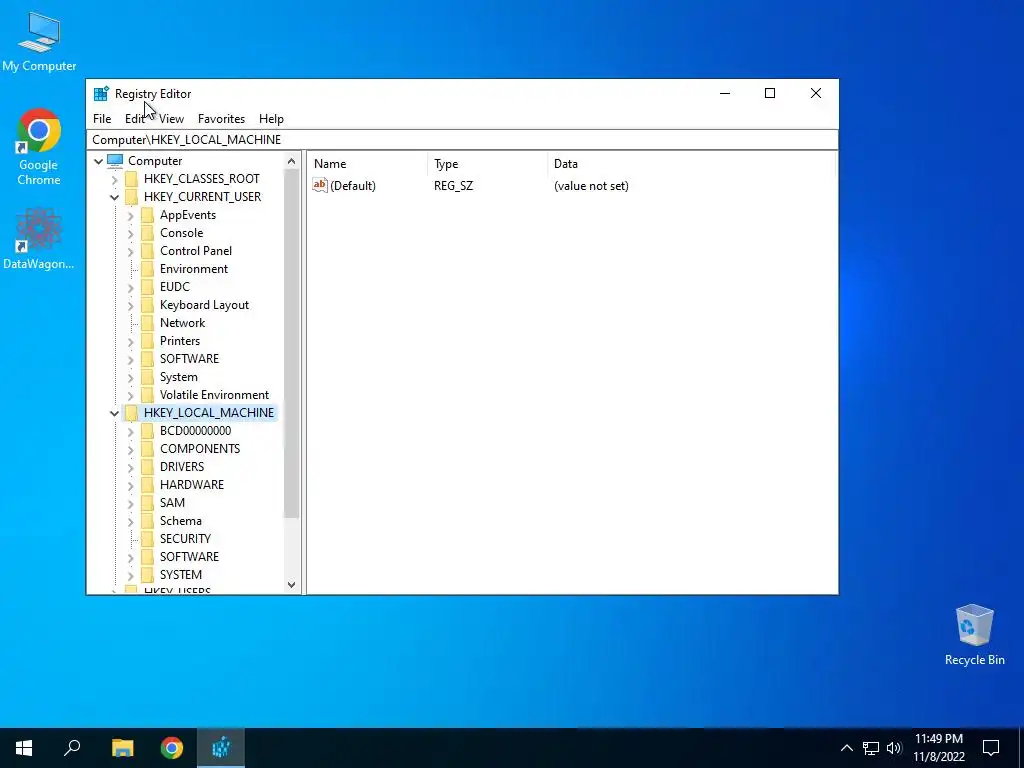Image resolution: width=1024 pixels, height=768 pixels.
Task: Open File Explorer from taskbar
Action: pyautogui.click(x=122, y=748)
